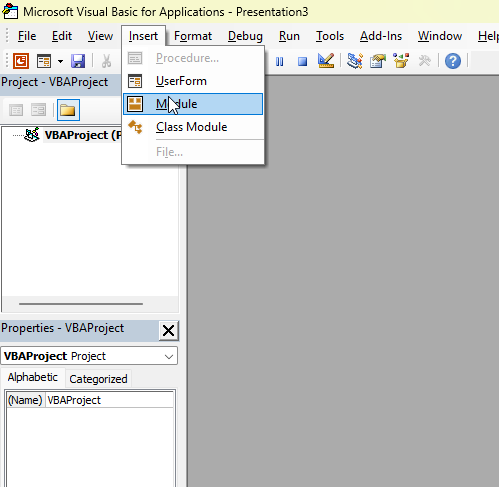Screen dimensions: 499x487
Task: Switch to the Alphabetic tab
Action: pos(33,377)
